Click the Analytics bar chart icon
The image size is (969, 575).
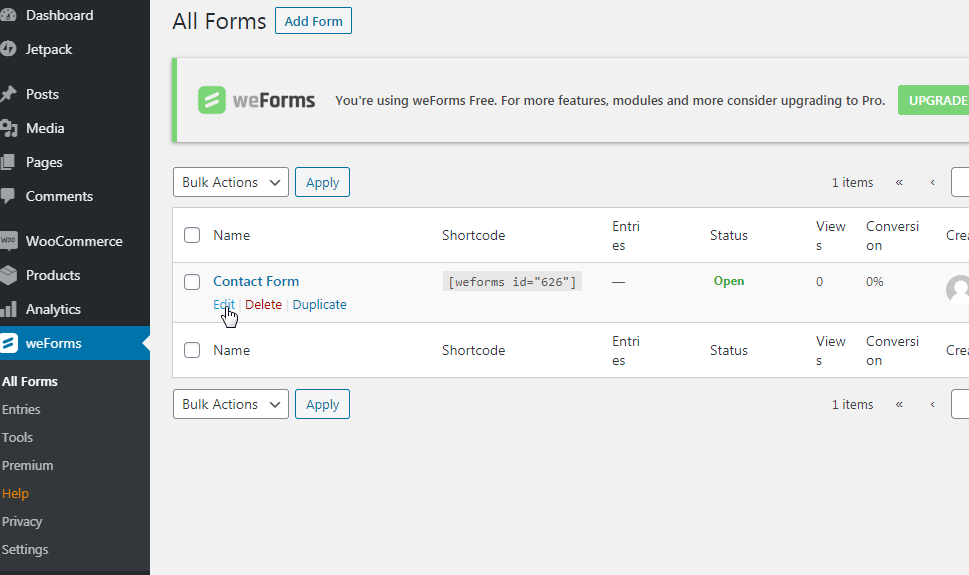[x=8, y=309]
